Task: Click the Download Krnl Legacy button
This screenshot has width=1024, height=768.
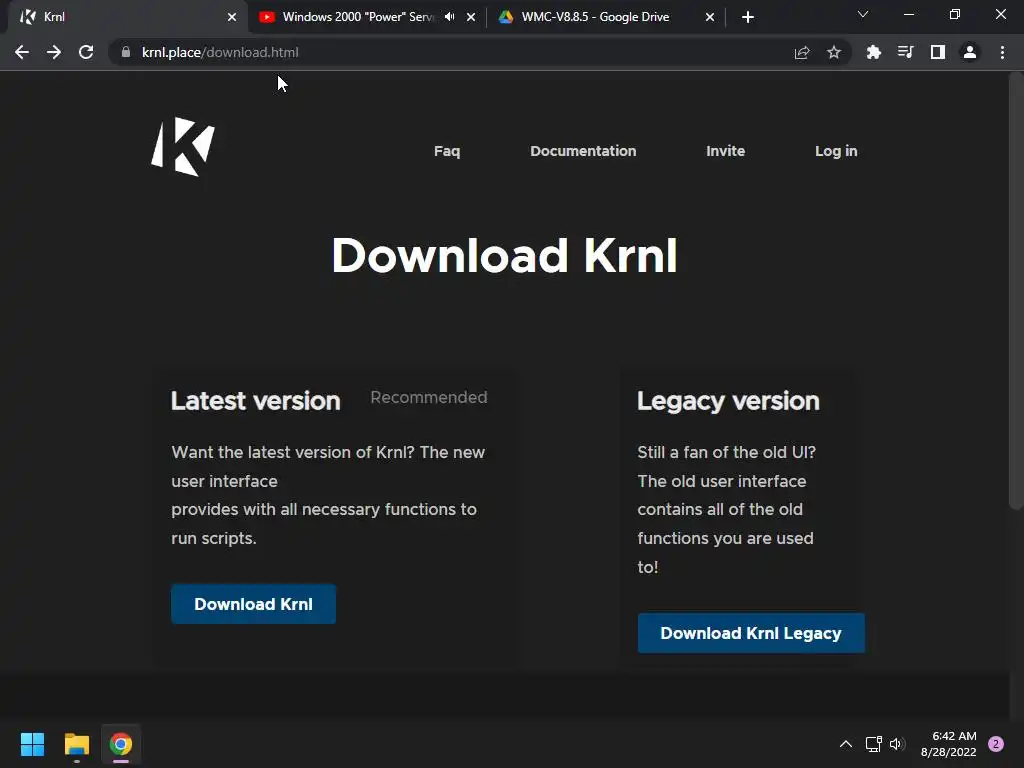Action: click(x=751, y=633)
